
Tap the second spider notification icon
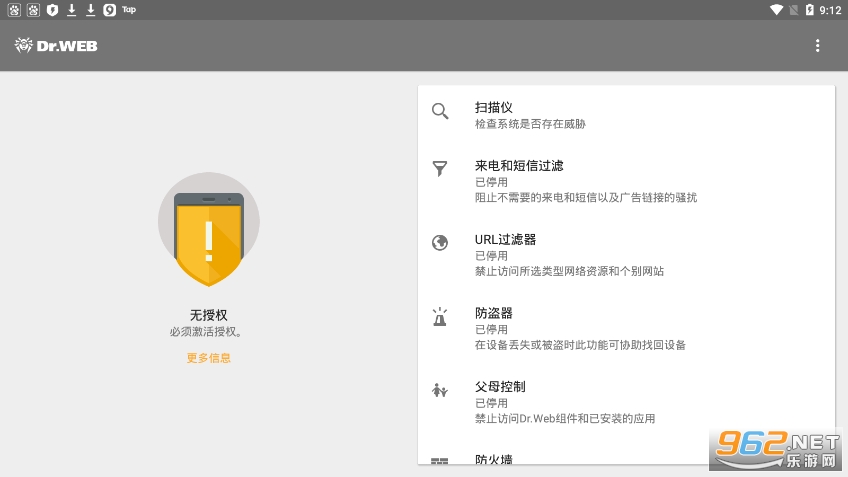coord(34,10)
